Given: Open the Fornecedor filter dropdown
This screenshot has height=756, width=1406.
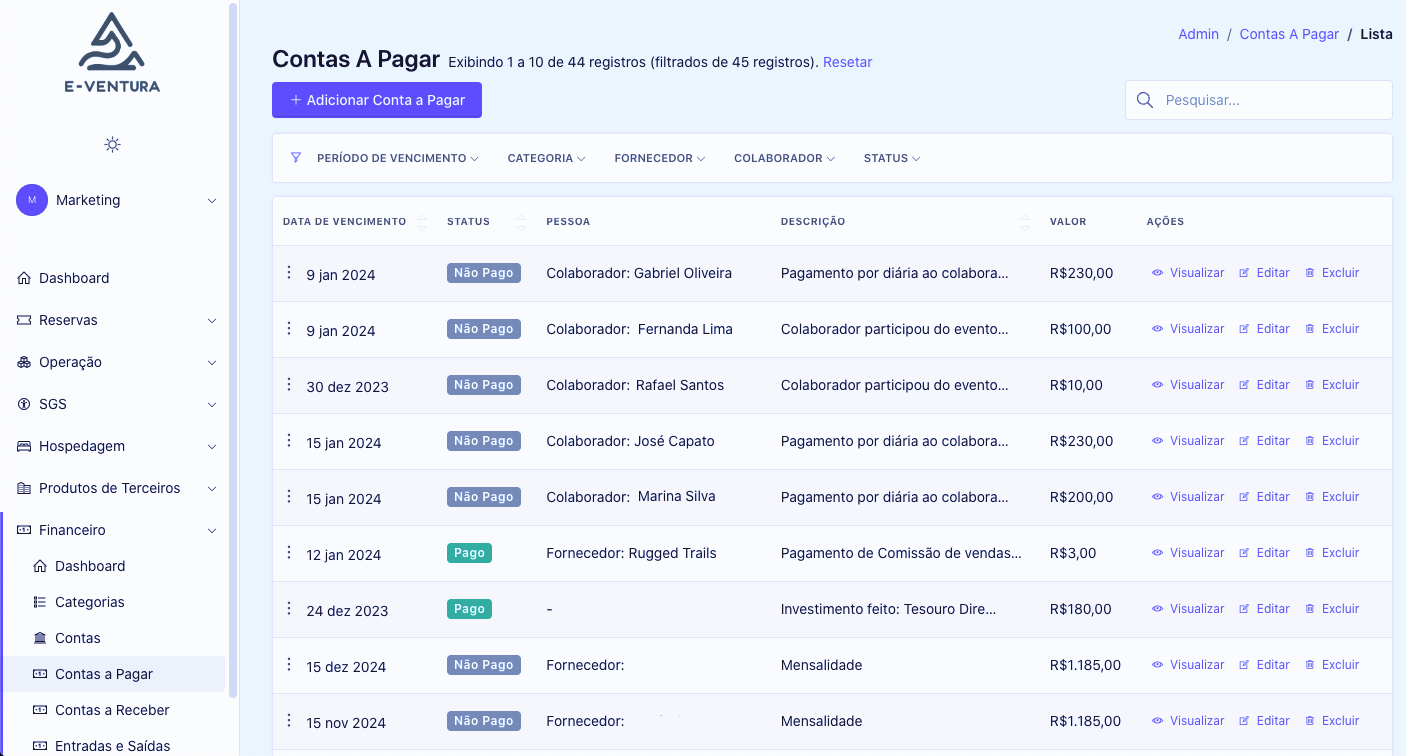Looking at the screenshot, I should (x=659, y=157).
